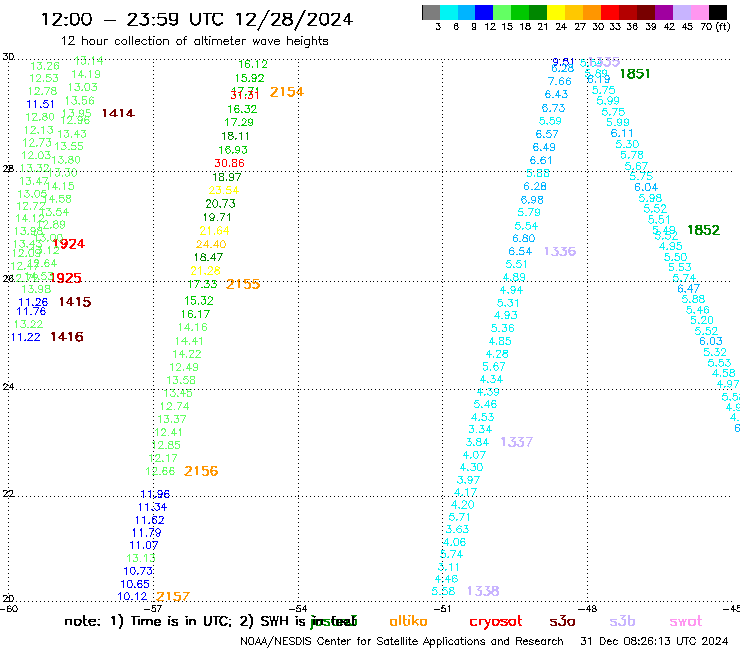Click the orange altika time stamp 2155

tap(243, 284)
